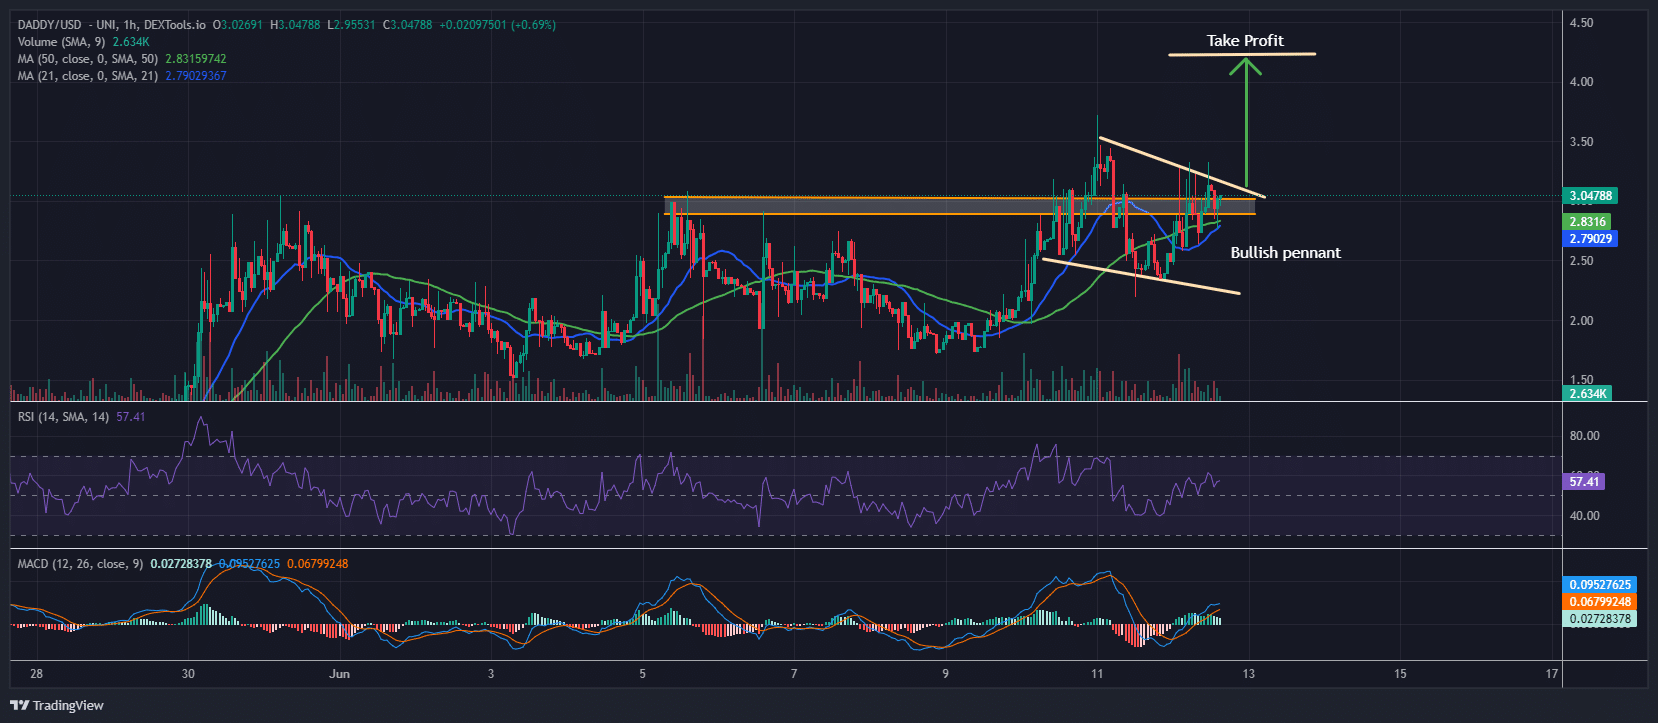Screen dimensions: 1658x723
Task: Click the 9 date label on time axis
Action: [x=945, y=674]
